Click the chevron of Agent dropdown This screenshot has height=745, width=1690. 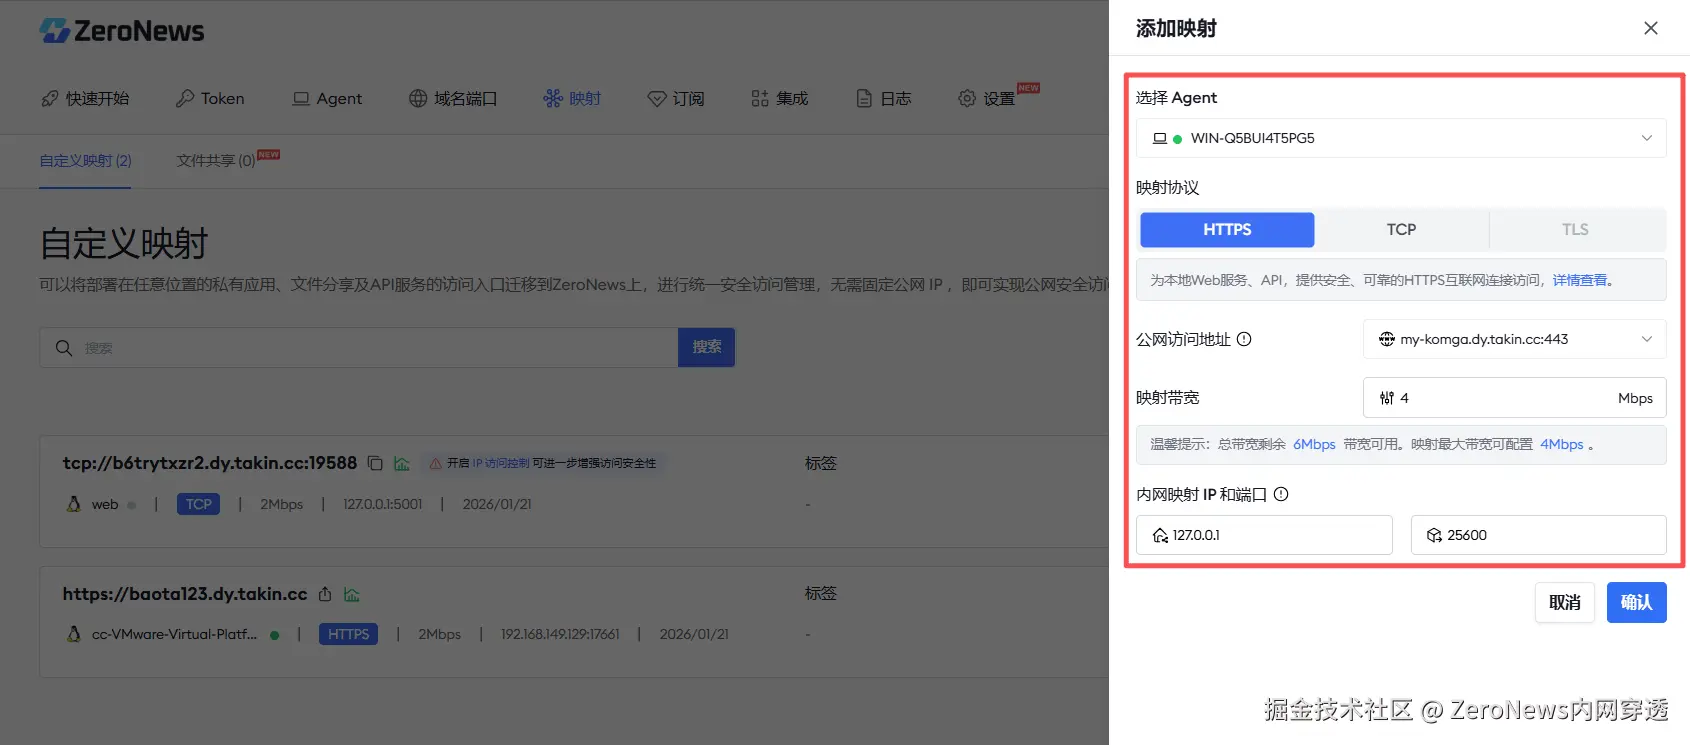pyautogui.click(x=1647, y=138)
